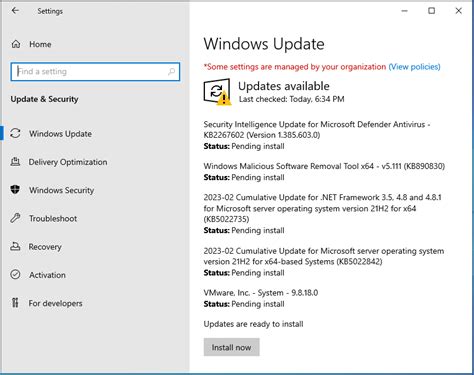Open the For developers page
This screenshot has height=375, width=474.
coord(55,303)
